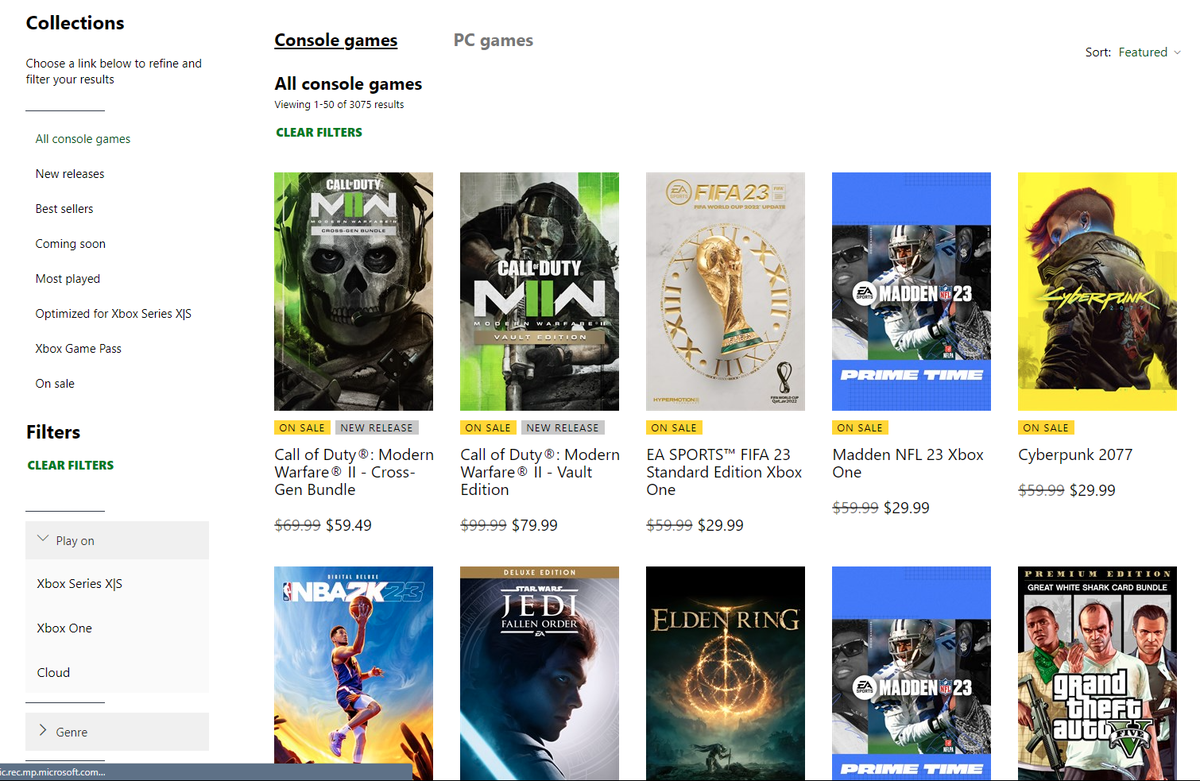Filter by Xbox One platform

64,628
